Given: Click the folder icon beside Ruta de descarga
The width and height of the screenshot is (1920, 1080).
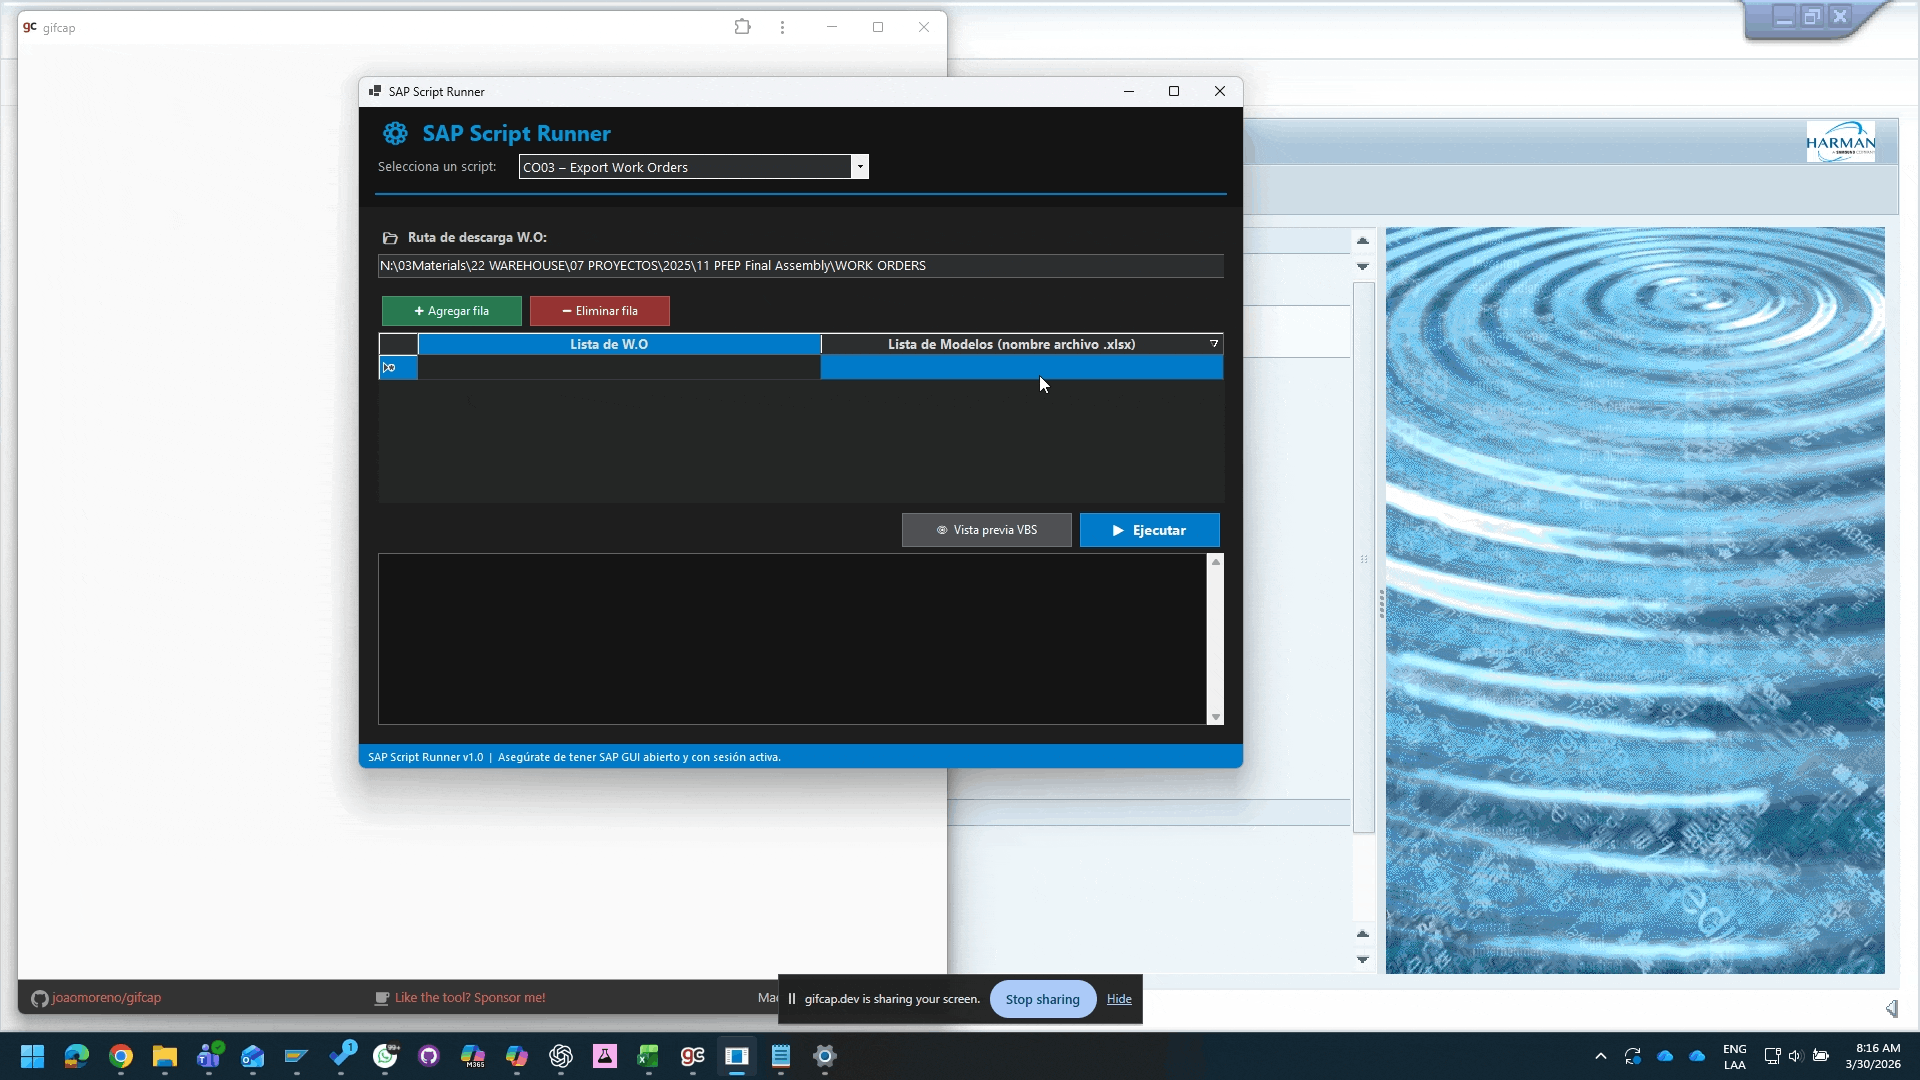Looking at the screenshot, I should pos(390,238).
